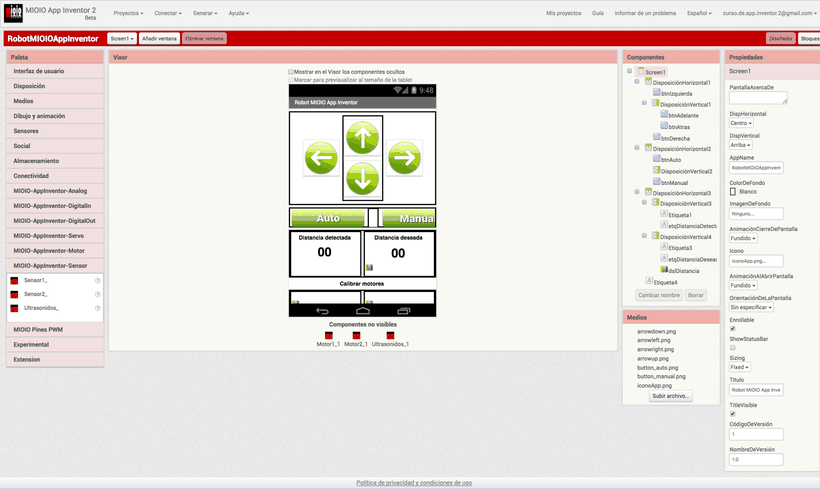
Task: Collapse DisposiciónHorizontal1 tree node
Action: [637, 82]
